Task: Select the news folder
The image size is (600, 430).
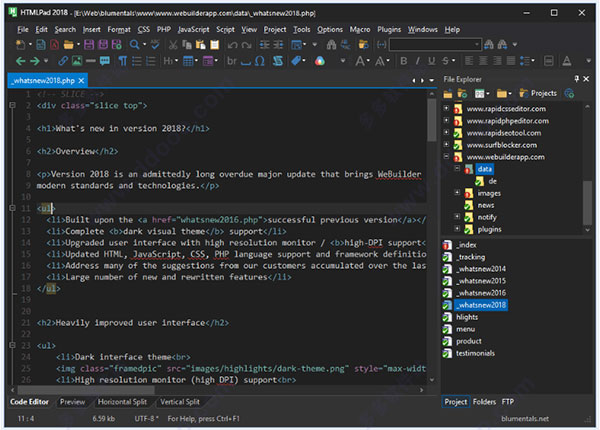Action: pos(486,205)
